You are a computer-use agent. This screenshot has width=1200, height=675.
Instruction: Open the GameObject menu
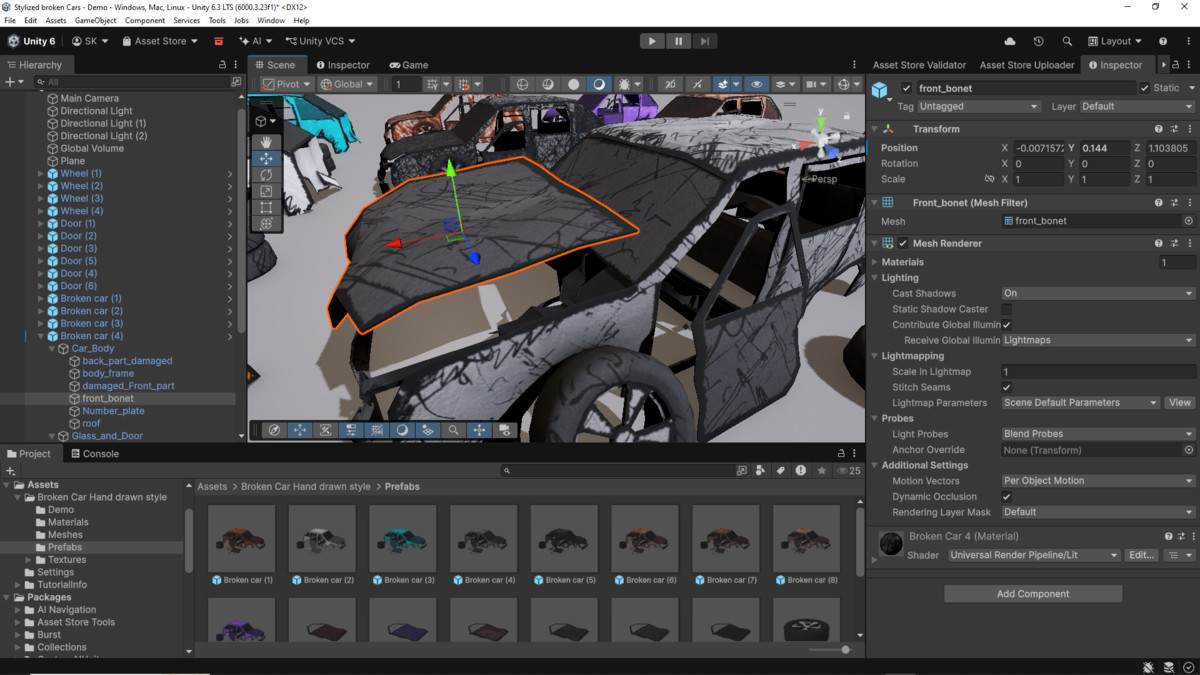(95, 20)
